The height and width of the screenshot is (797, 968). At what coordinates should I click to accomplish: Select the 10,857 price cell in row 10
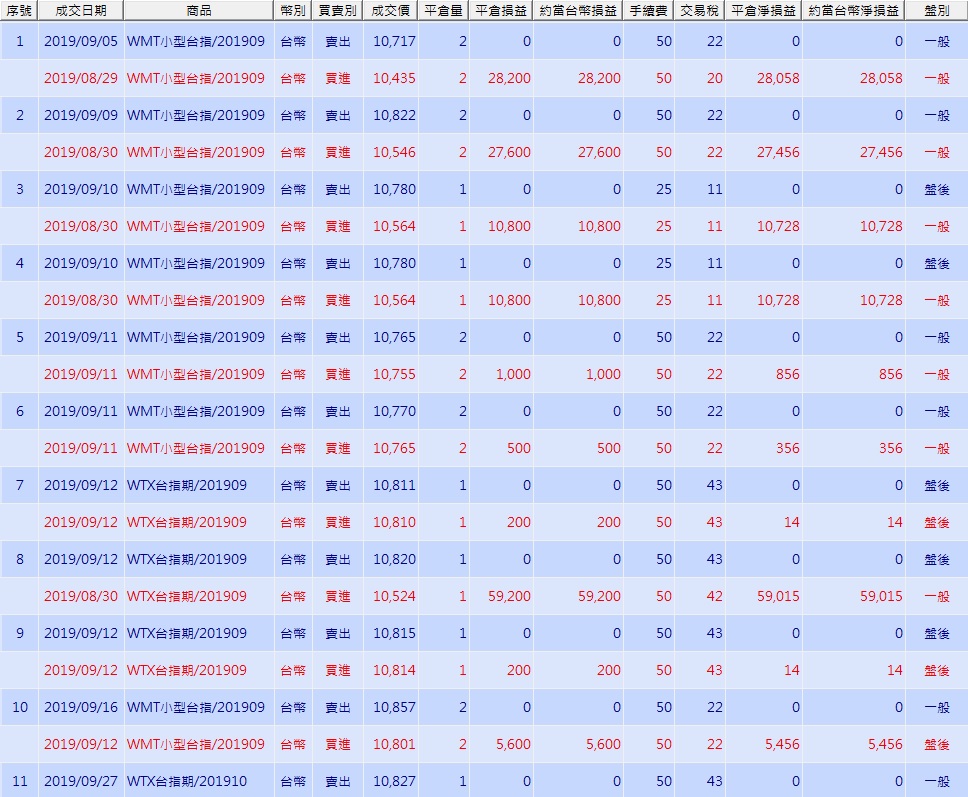click(x=394, y=707)
